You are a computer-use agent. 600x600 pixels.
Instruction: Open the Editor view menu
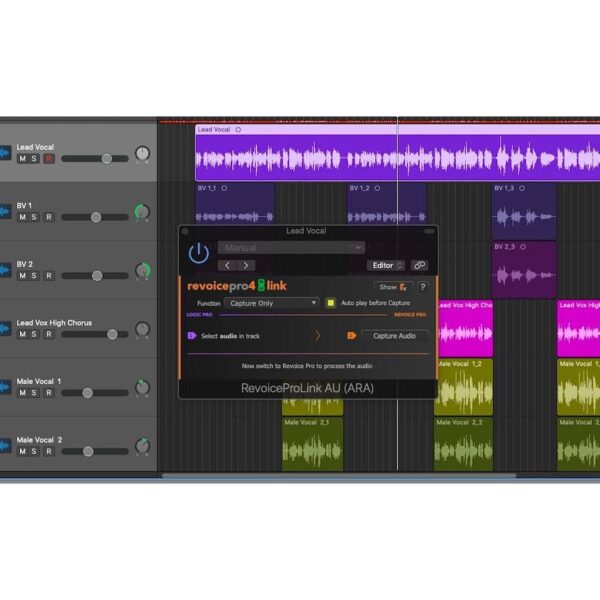(386, 265)
